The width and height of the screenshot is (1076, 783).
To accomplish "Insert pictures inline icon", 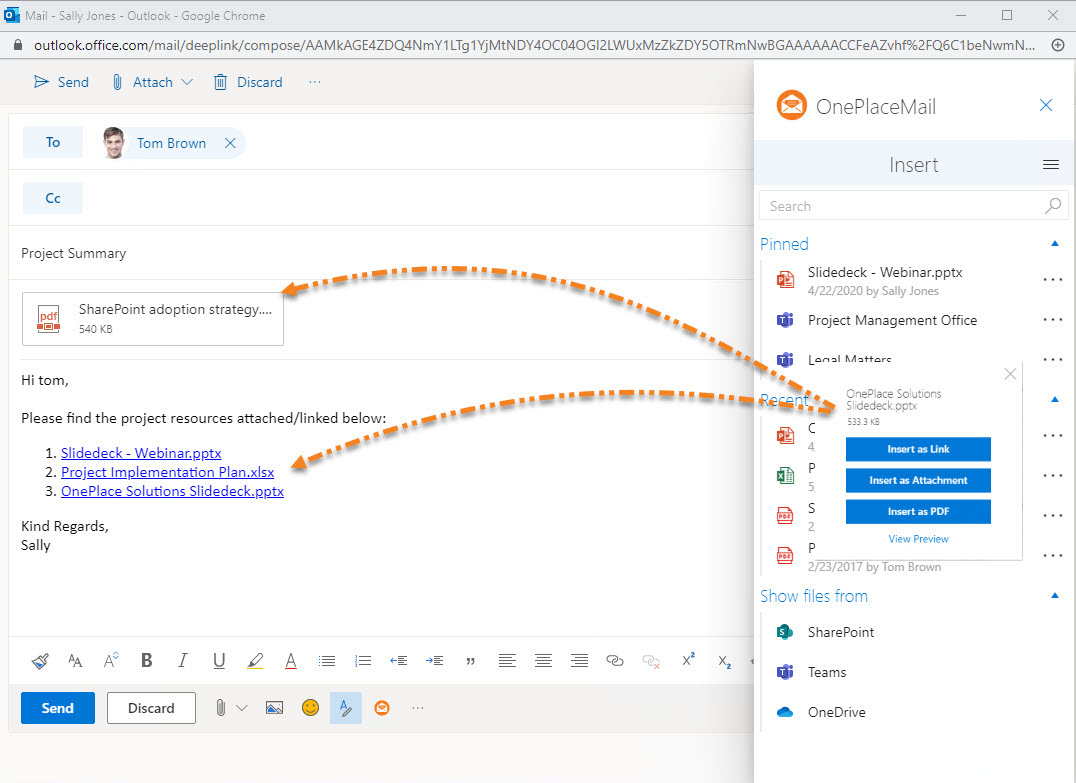I will point(274,708).
